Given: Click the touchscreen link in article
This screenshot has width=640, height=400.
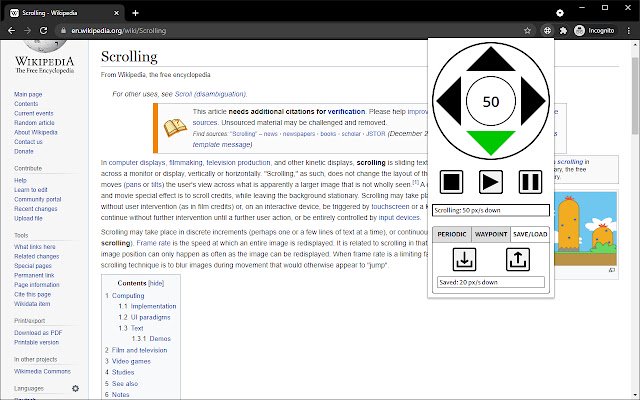Looking at the screenshot, I should pos(390,207).
